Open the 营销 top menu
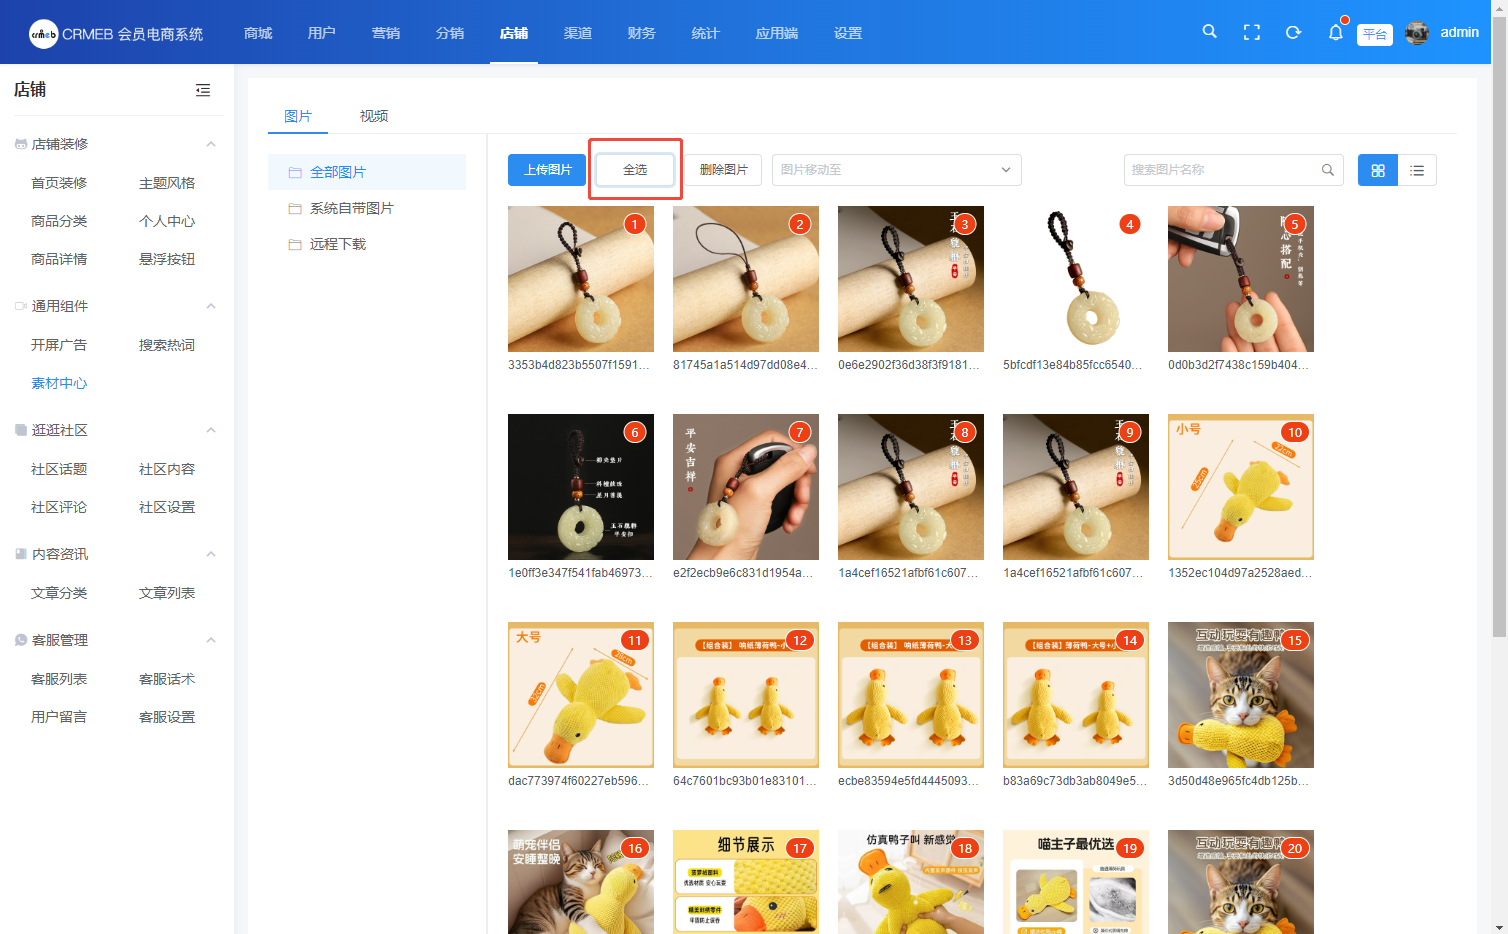This screenshot has width=1508, height=934. [386, 33]
